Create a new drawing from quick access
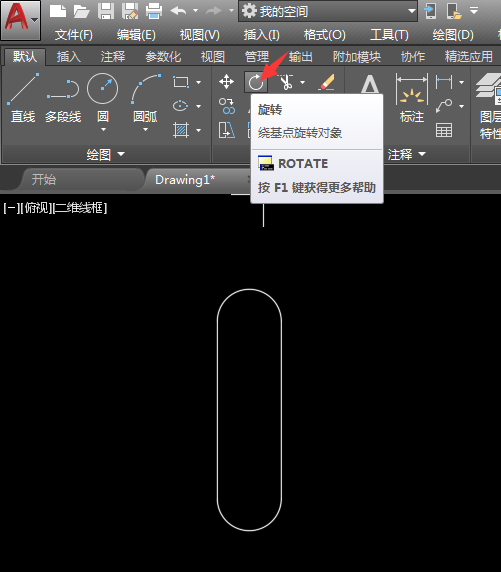Viewport: 501px width, 572px height. click(58, 11)
